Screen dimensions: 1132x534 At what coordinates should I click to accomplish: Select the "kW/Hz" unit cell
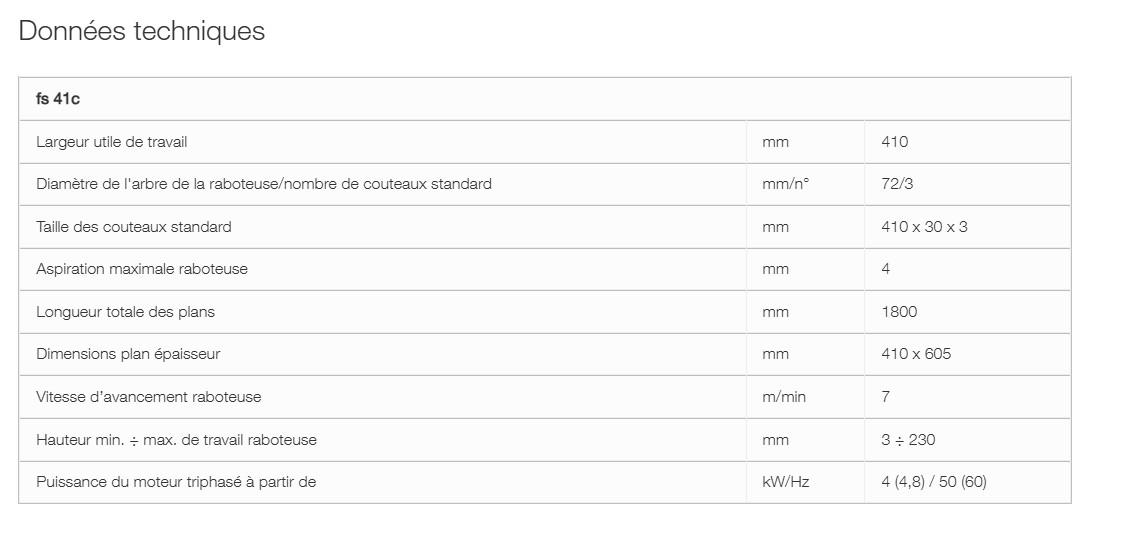[785, 482]
